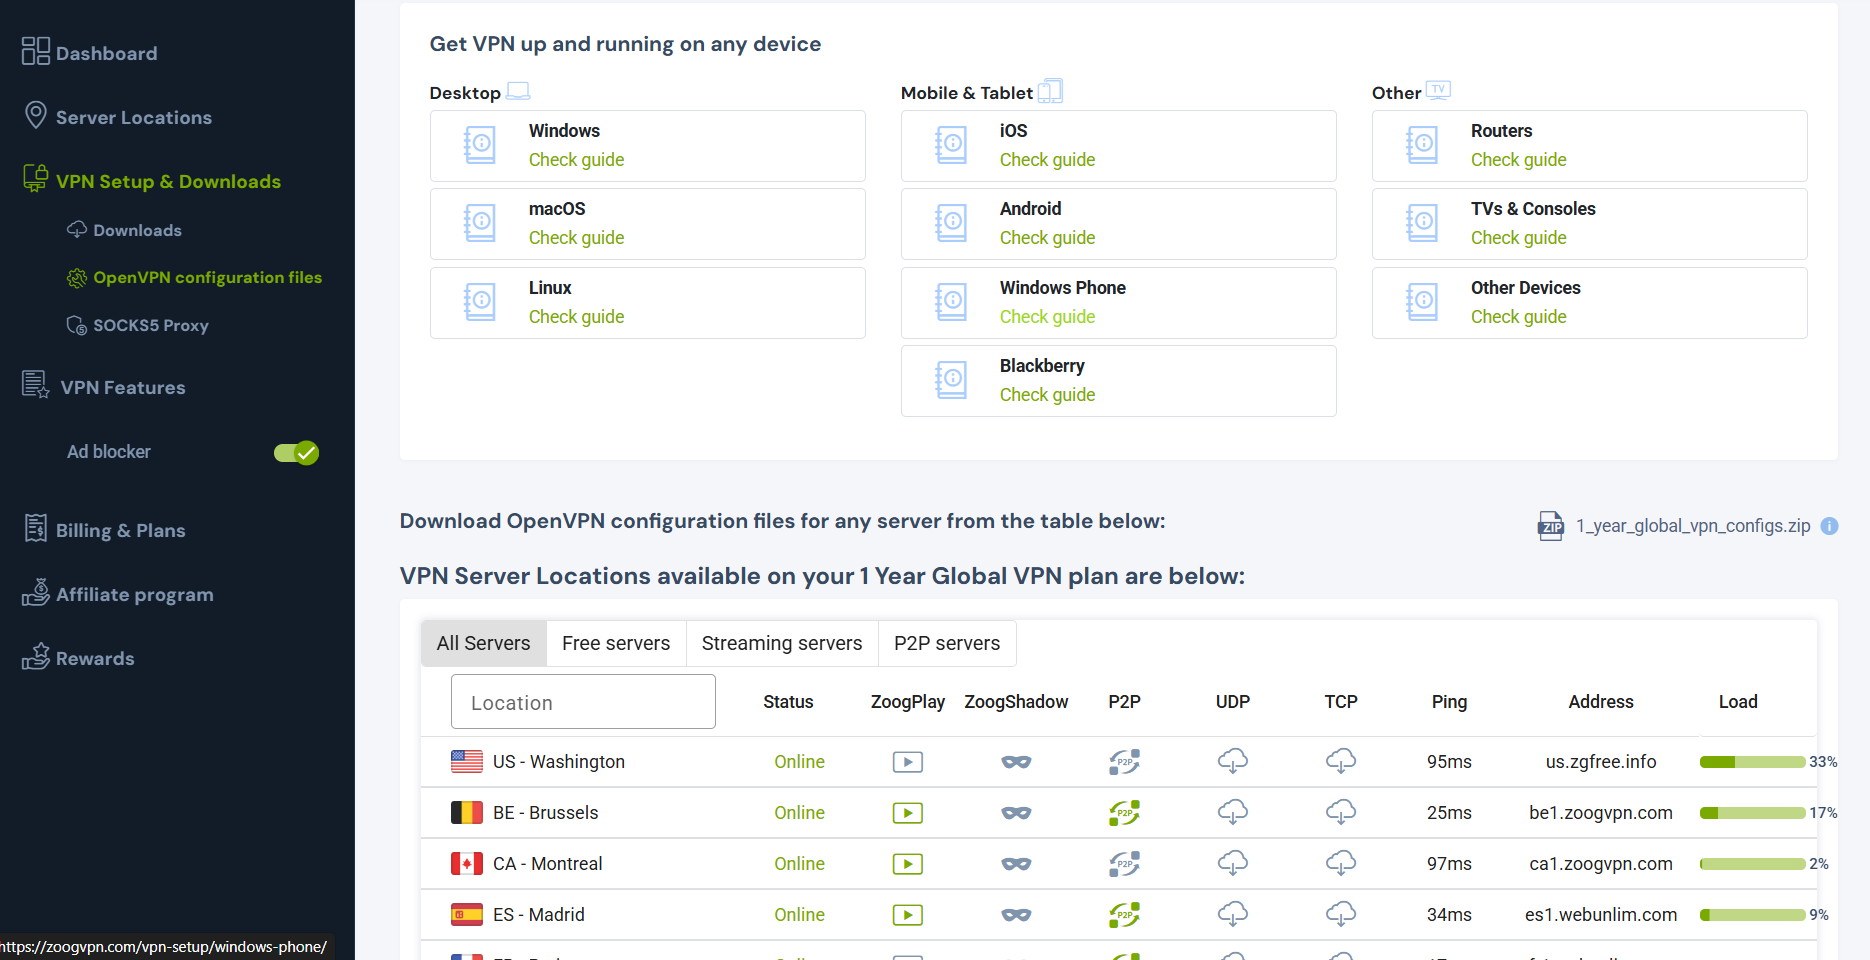Screen dimensions: 1870x960
Task: Switch to All Servers tab
Action: pyautogui.click(x=484, y=643)
